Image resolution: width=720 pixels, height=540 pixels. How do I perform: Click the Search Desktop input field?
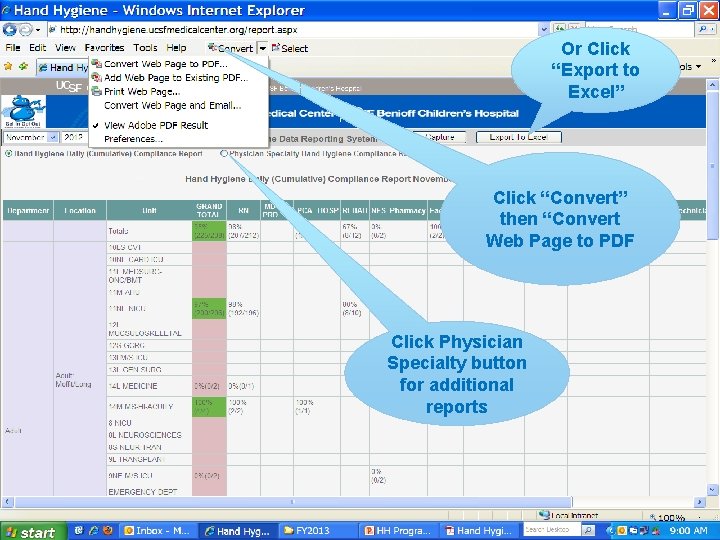pos(551,530)
